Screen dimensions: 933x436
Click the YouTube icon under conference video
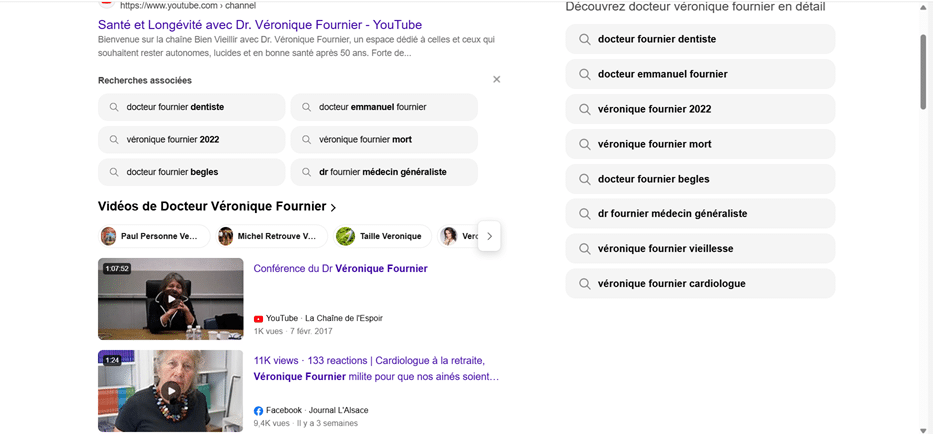tap(259, 318)
